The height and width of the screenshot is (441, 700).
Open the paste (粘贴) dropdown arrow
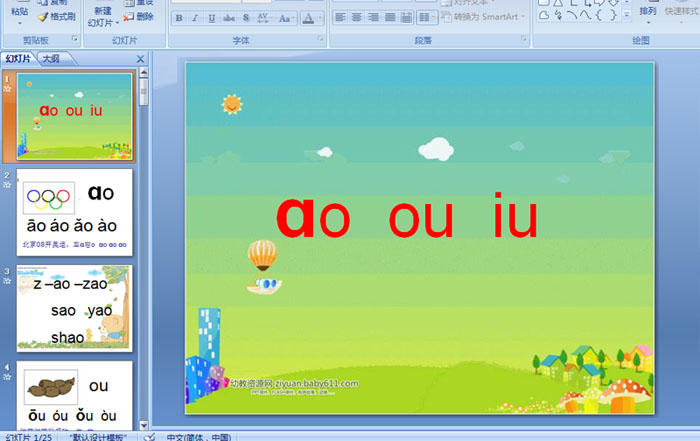(20, 22)
